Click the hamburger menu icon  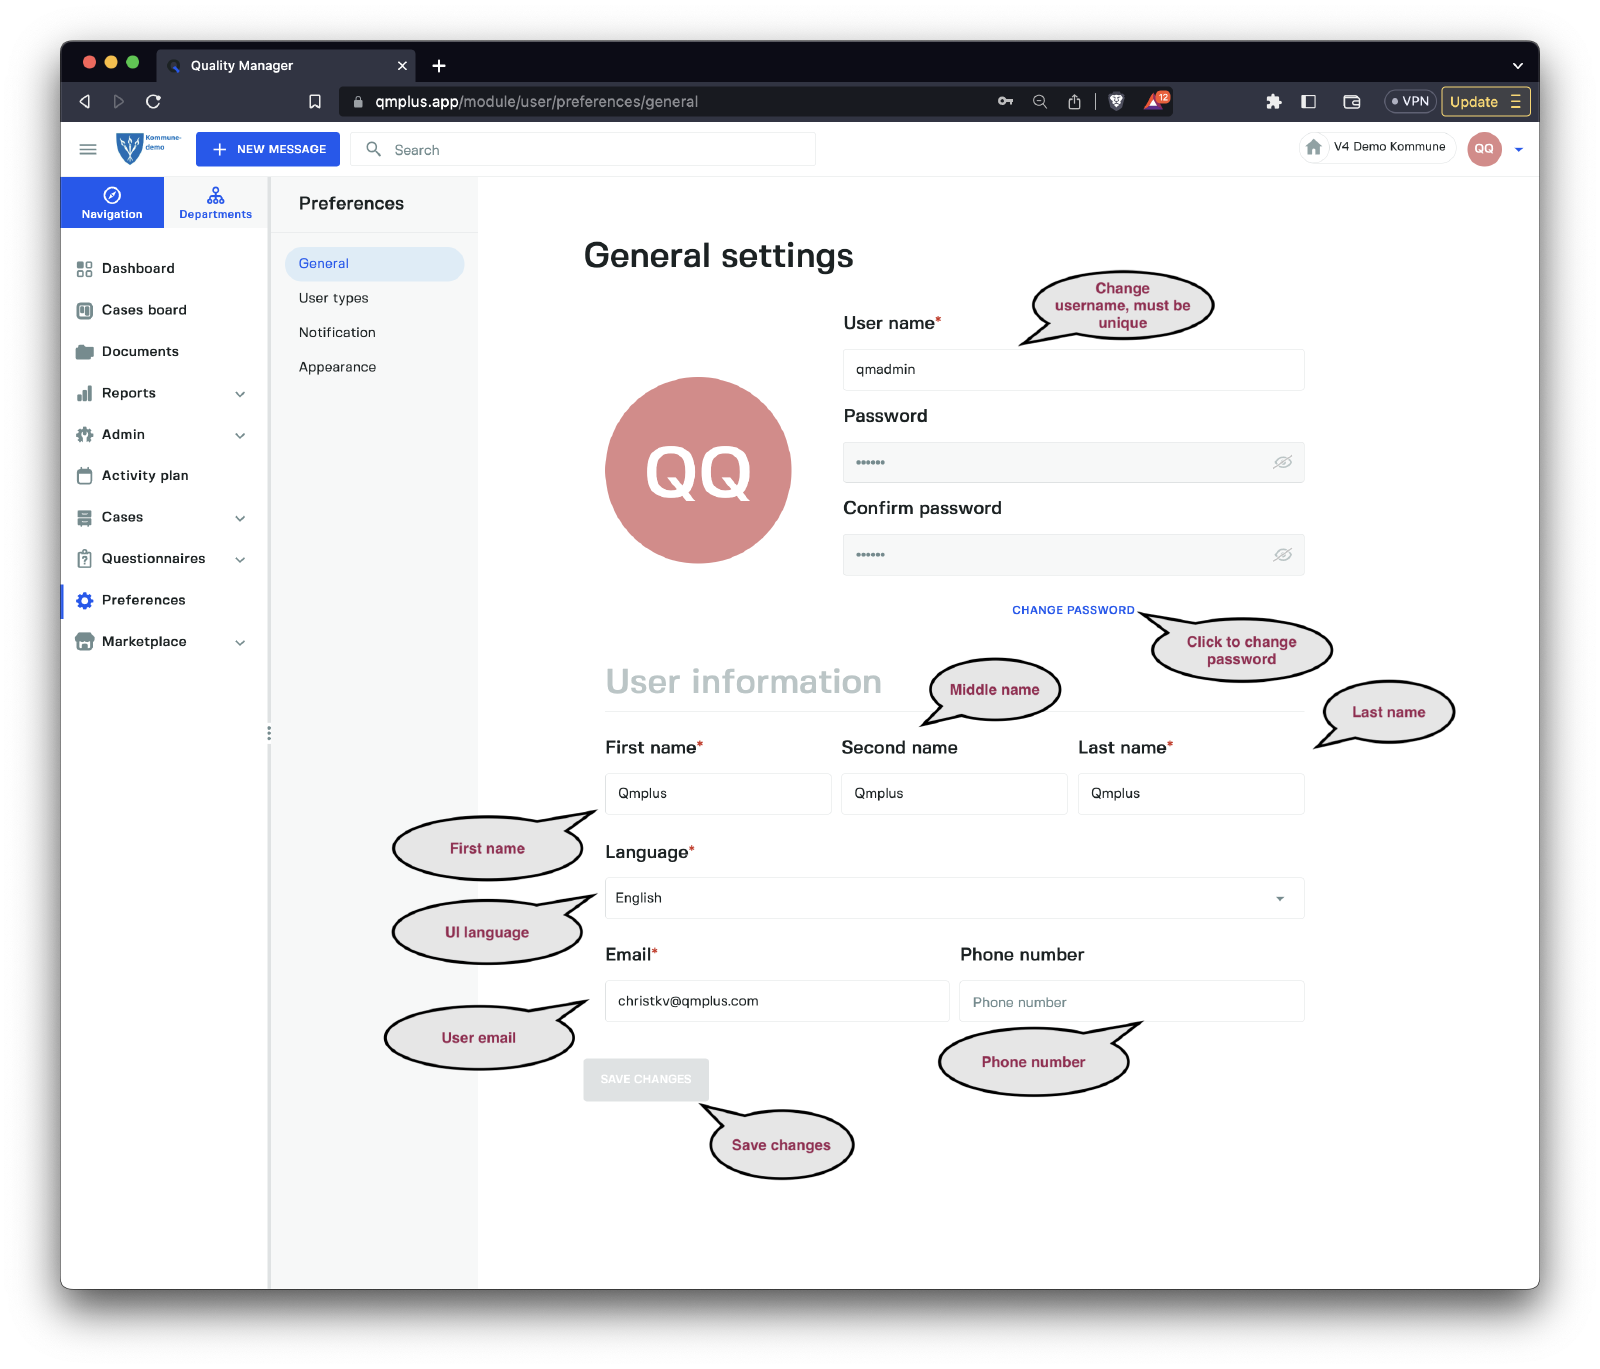coord(88,149)
